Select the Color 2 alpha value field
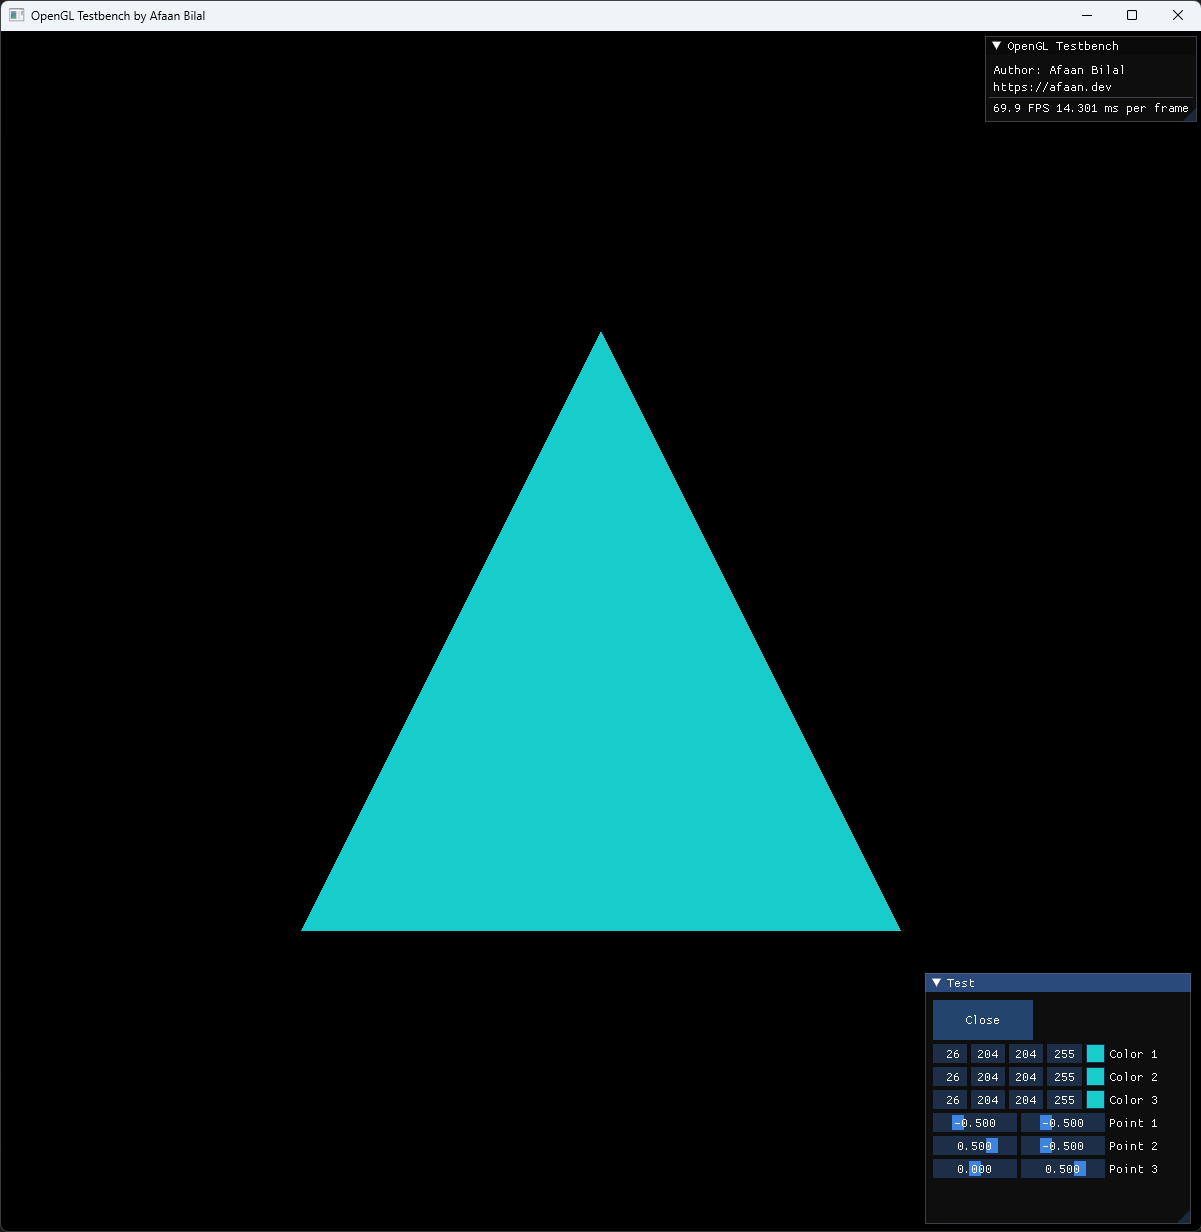The width and height of the screenshot is (1201, 1232). pos(1064,1077)
